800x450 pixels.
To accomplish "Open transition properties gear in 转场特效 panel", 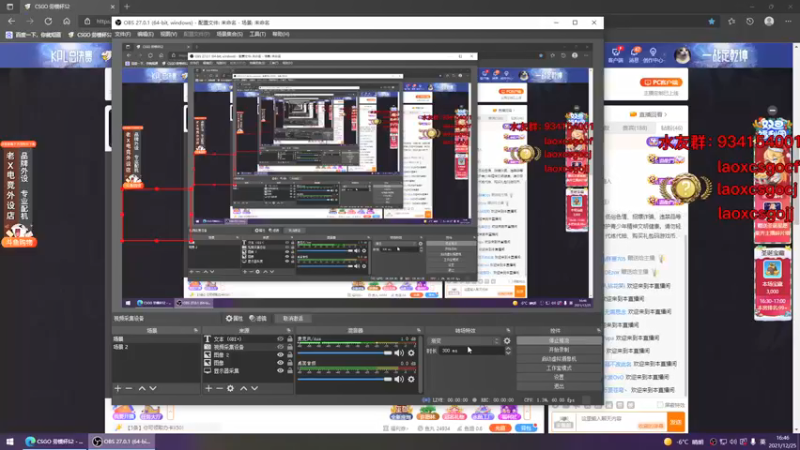I will (x=507, y=341).
